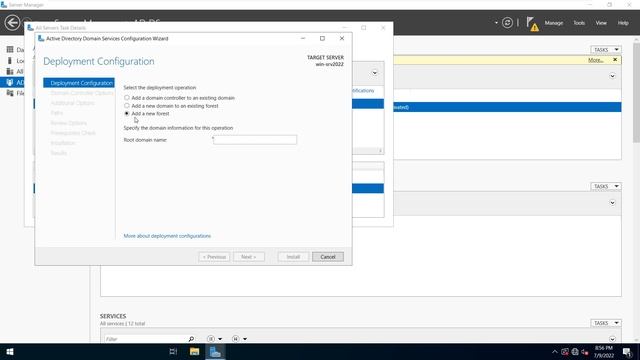Open the Windows Start menu
The width and height of the screenshot is (640, 360).
[x=10, y=352]
